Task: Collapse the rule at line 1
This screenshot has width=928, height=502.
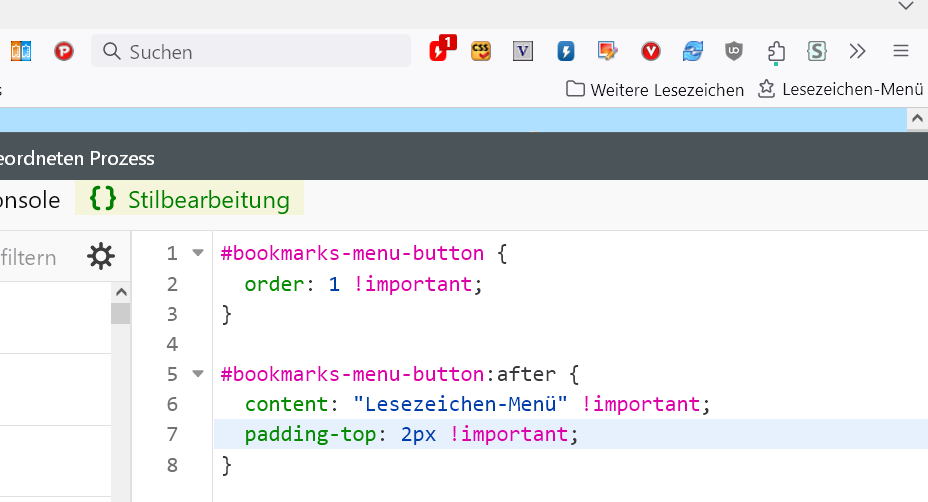Action: tap(198, 253)
